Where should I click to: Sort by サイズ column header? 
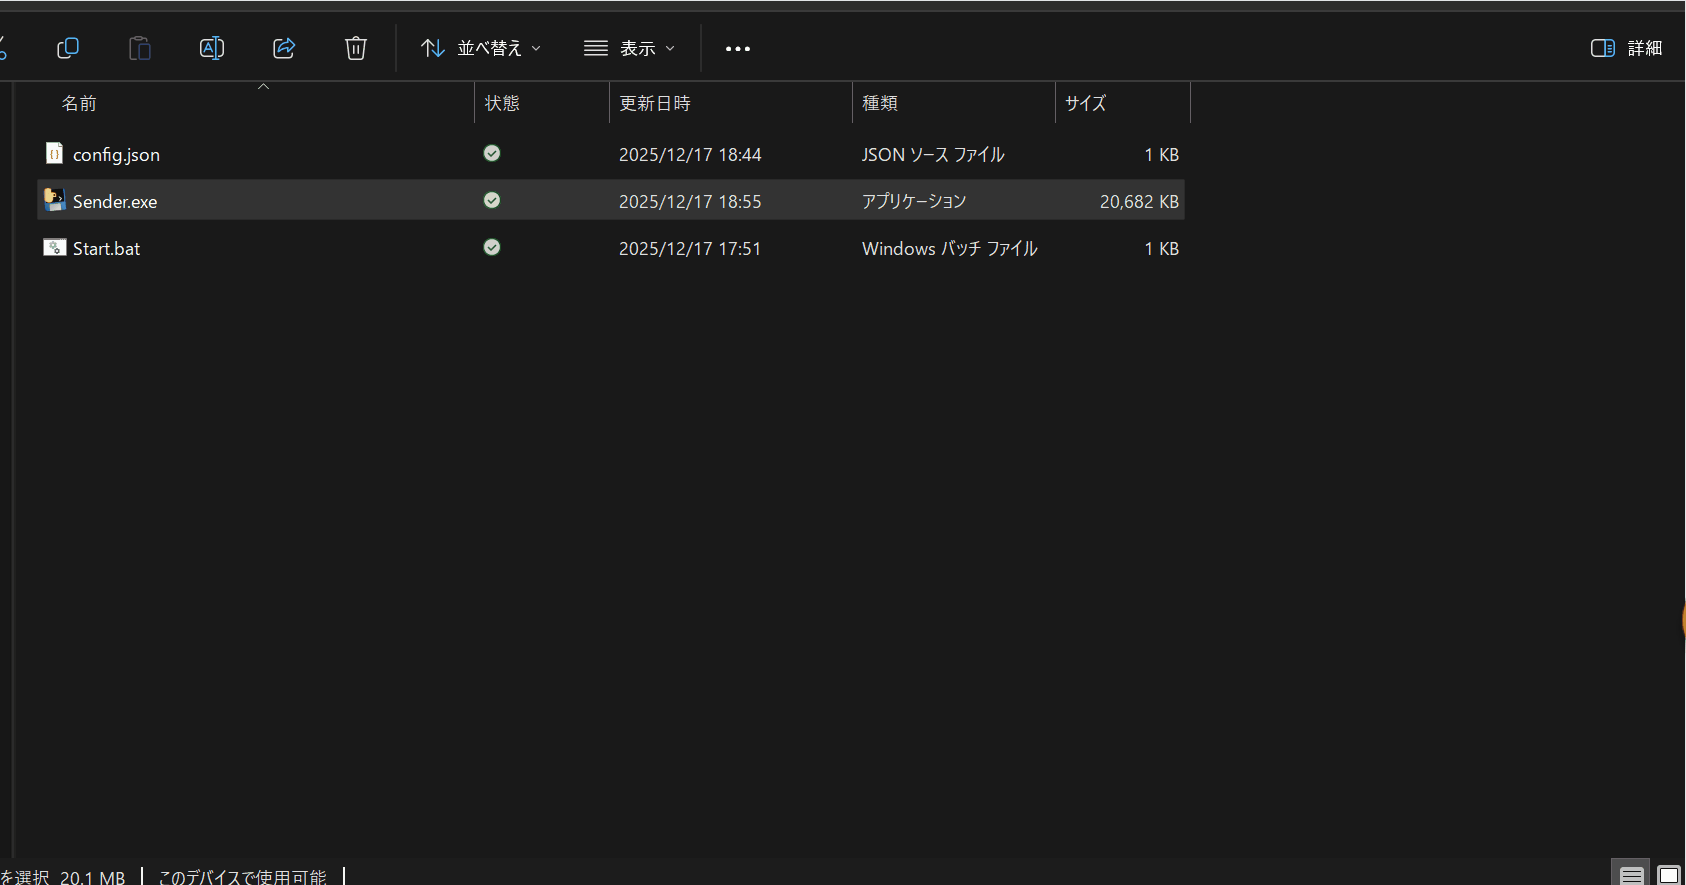[x=1086, y=103]
